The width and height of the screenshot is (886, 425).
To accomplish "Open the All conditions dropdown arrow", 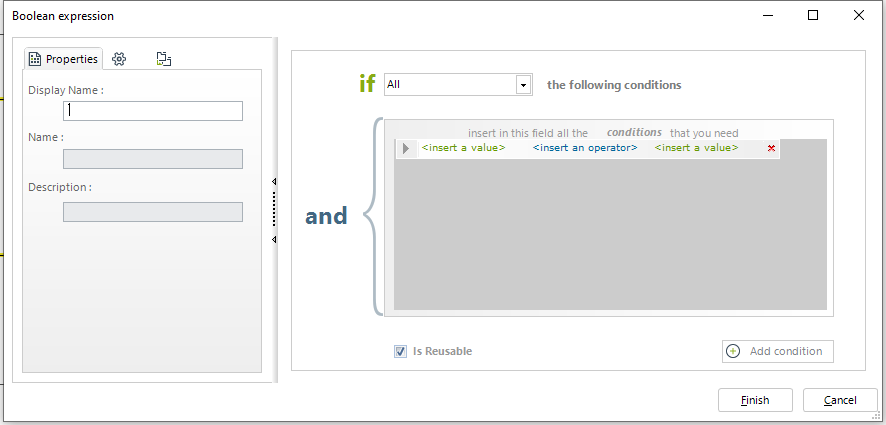I will pos(524,85).
